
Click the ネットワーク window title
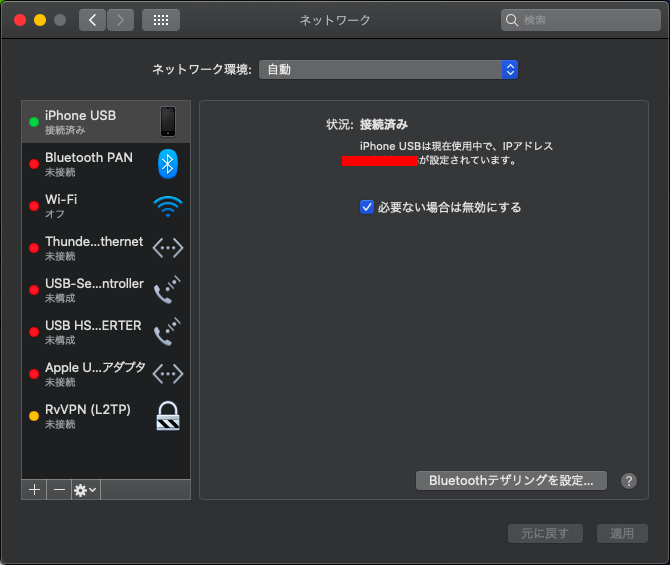(335, 20)
